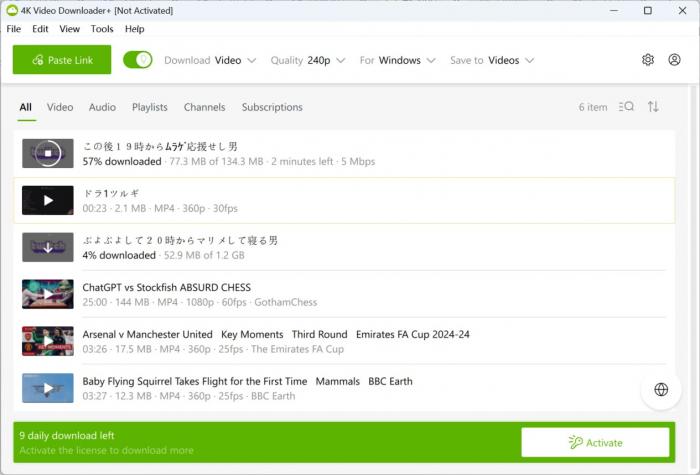Open the sort order arrows icon
The image size is (700, 475).
(x=653, y=107)
